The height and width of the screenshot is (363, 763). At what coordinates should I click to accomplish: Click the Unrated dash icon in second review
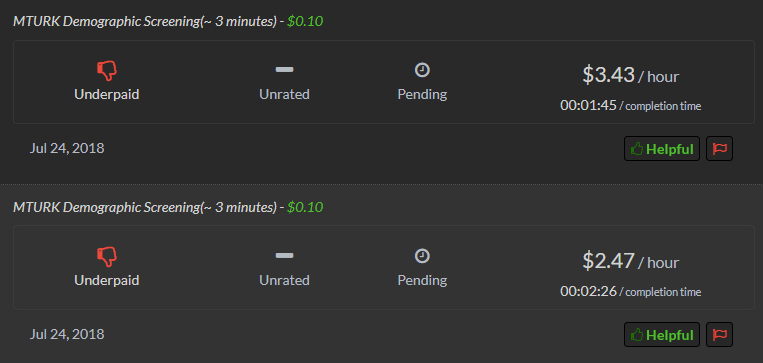pyautogui.click(x=284, y=255)
